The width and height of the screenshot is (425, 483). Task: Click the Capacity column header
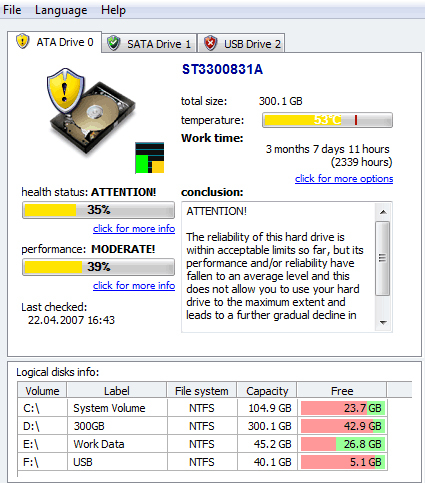coord(267,391)
